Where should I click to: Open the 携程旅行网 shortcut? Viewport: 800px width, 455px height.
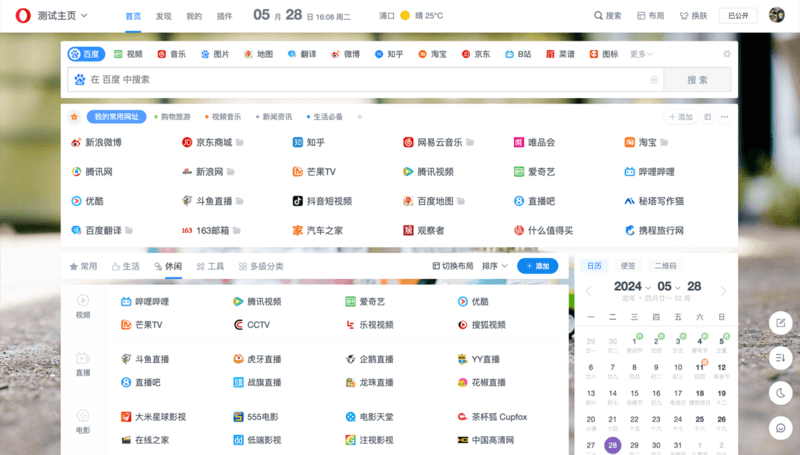[655, 231]
